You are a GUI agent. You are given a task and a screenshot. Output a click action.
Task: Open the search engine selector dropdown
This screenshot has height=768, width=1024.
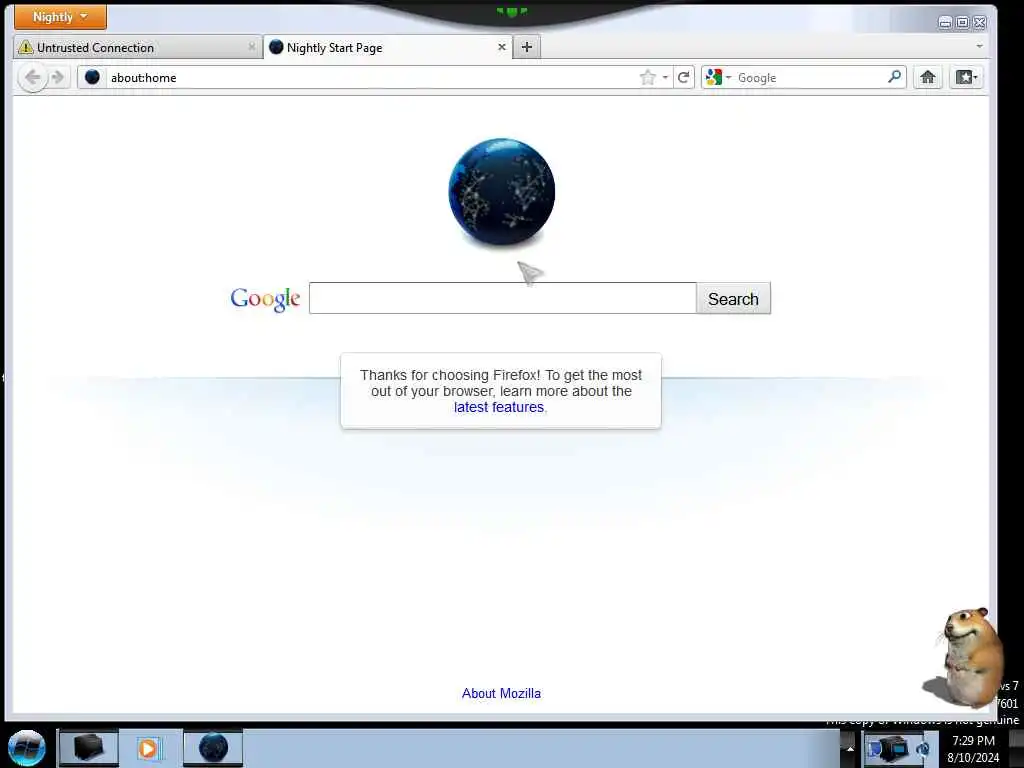(x=718, y=78)
